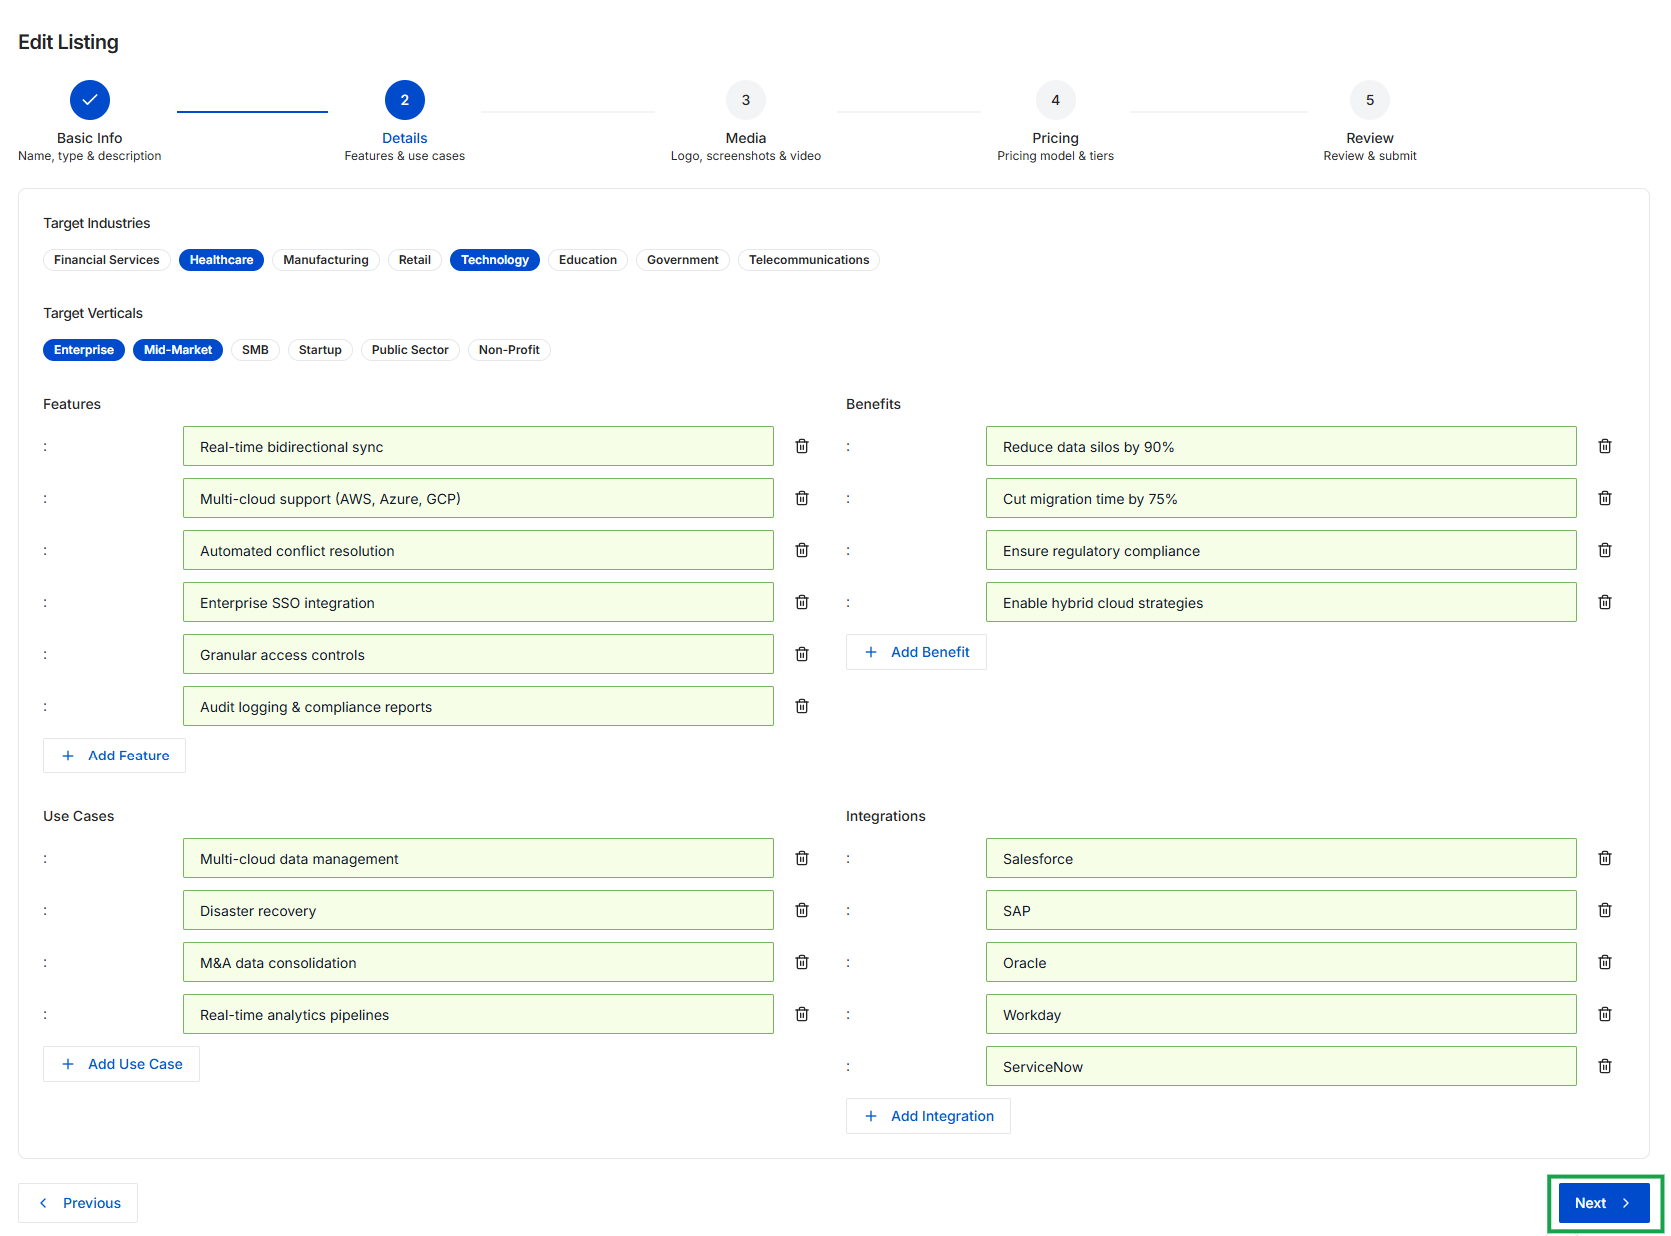Deselect the Technology industry chip

tap(495, 260)
